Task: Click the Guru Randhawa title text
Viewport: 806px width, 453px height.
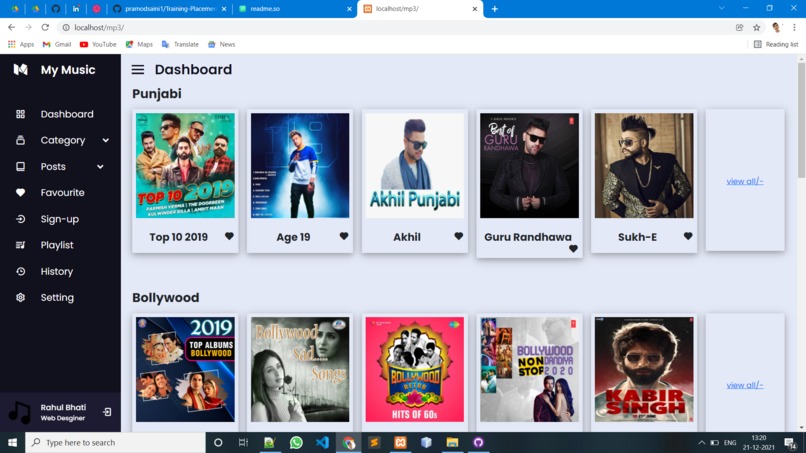Action: tap(527, 237)
